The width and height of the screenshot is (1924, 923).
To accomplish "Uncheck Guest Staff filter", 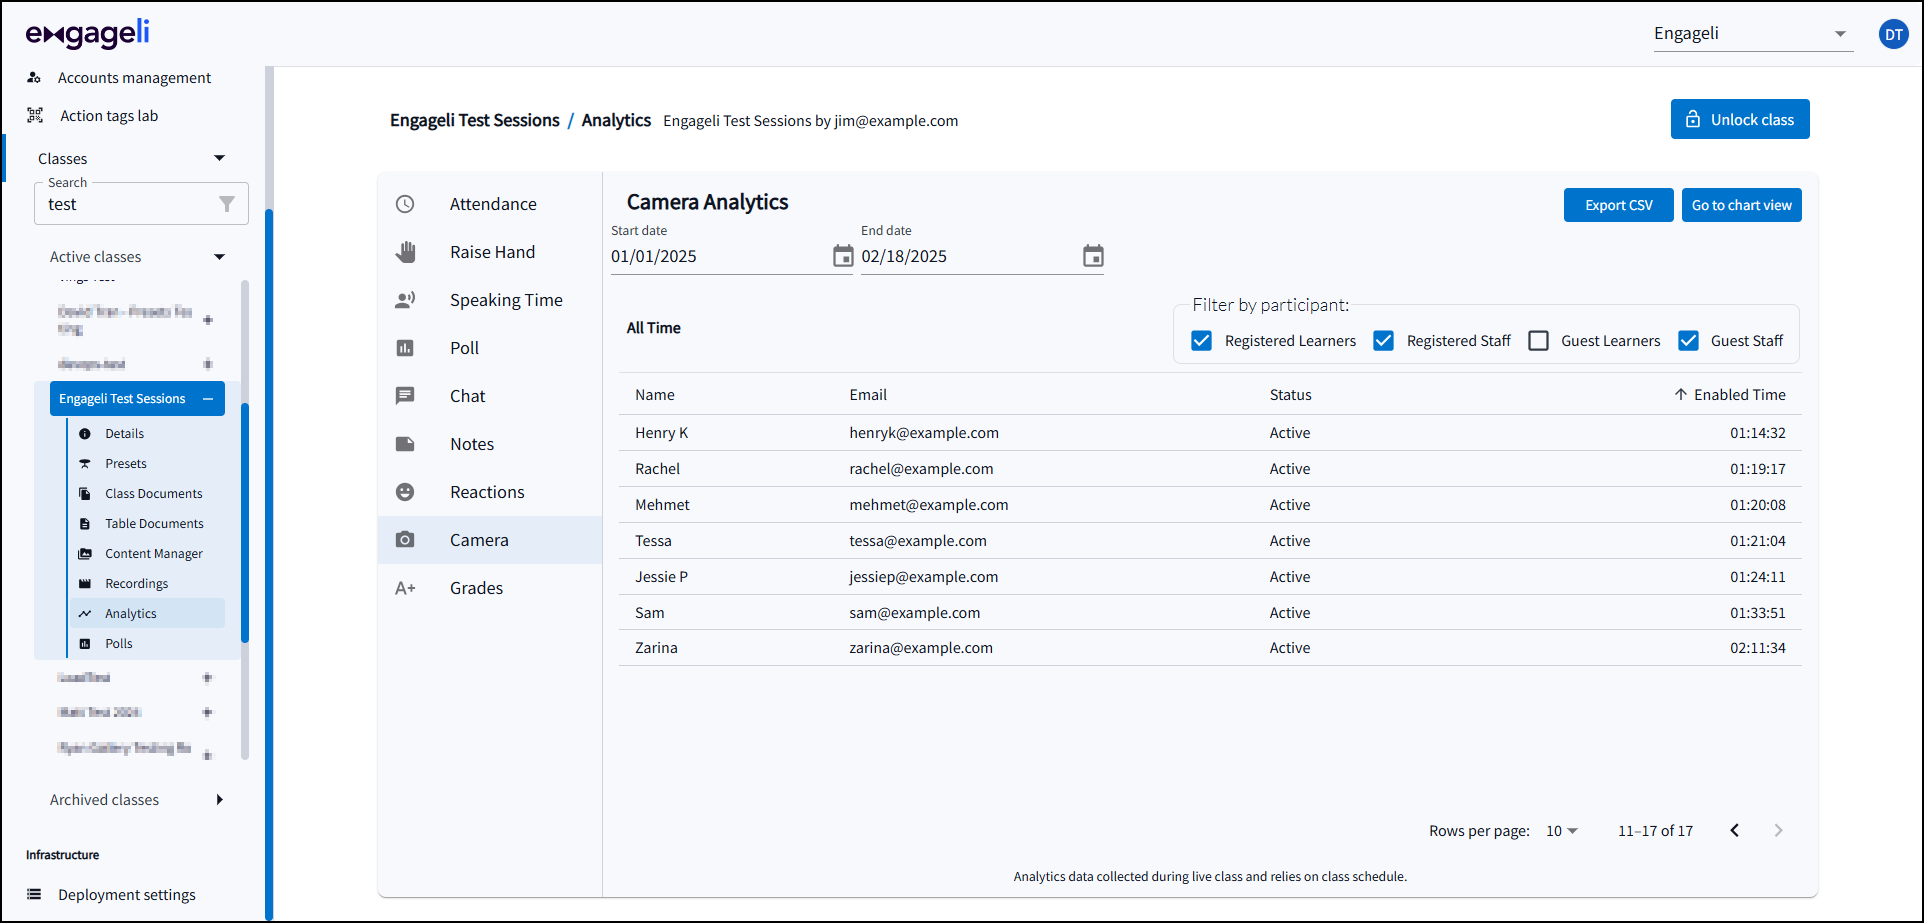I will [x=1689, y=341].
